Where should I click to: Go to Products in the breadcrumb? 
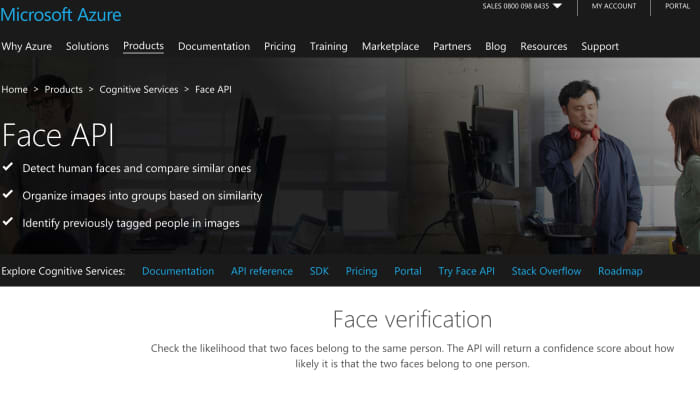coord(63,89)
